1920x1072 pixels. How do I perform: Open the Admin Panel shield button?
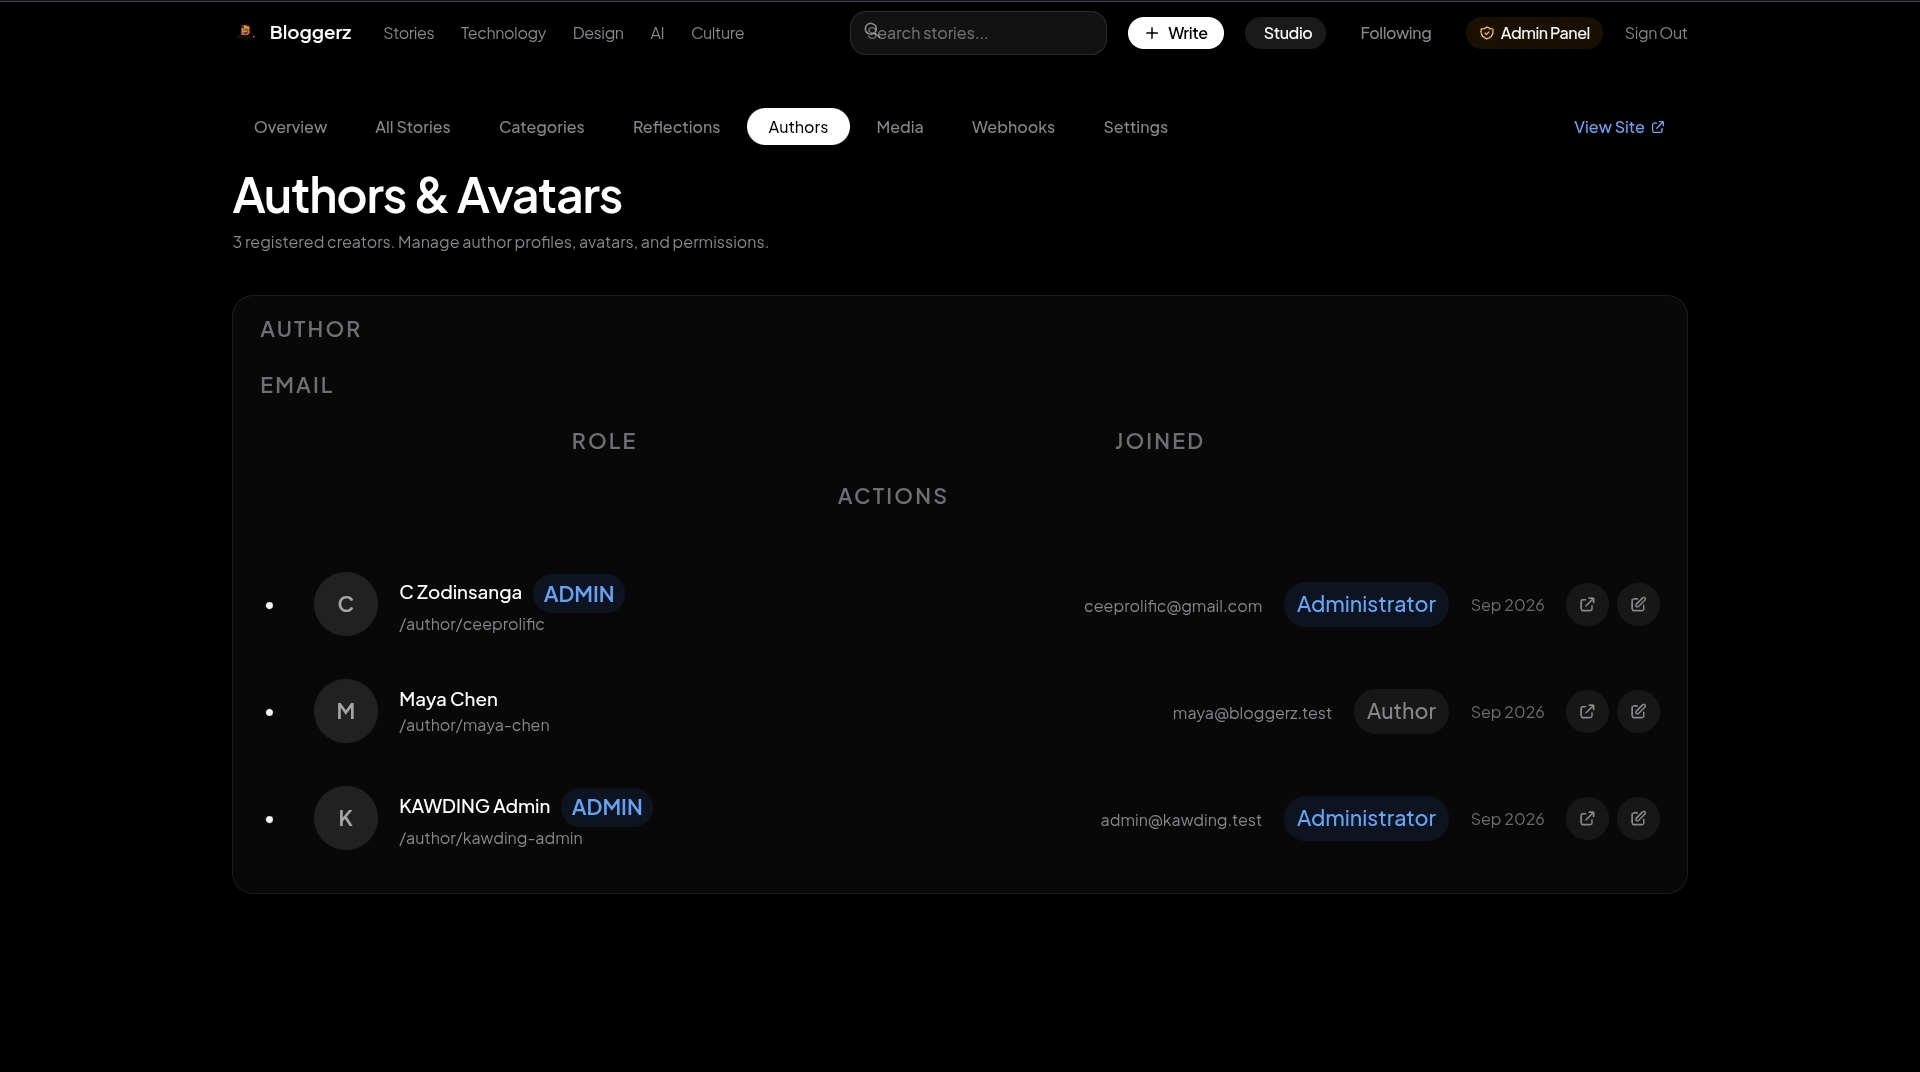1534,33
